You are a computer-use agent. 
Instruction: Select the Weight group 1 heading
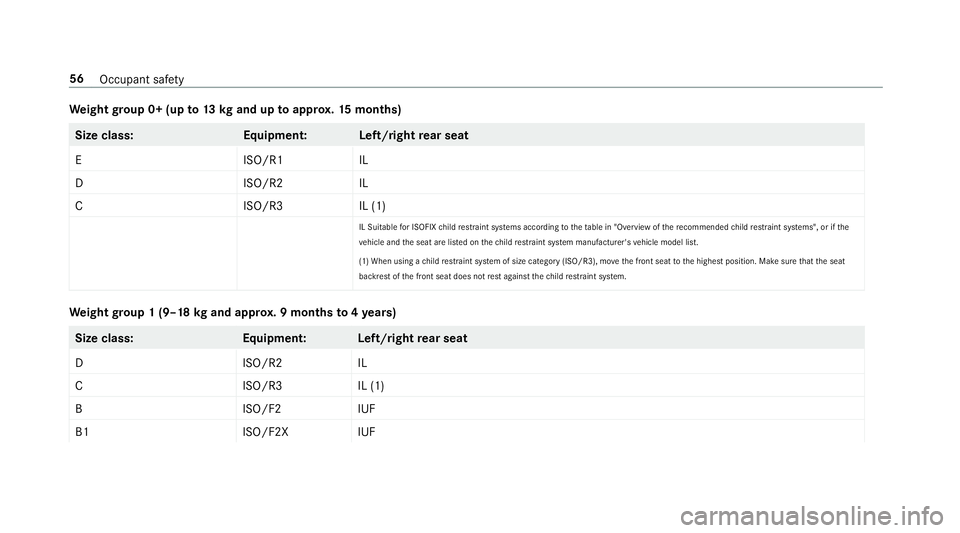click(233, 313)
